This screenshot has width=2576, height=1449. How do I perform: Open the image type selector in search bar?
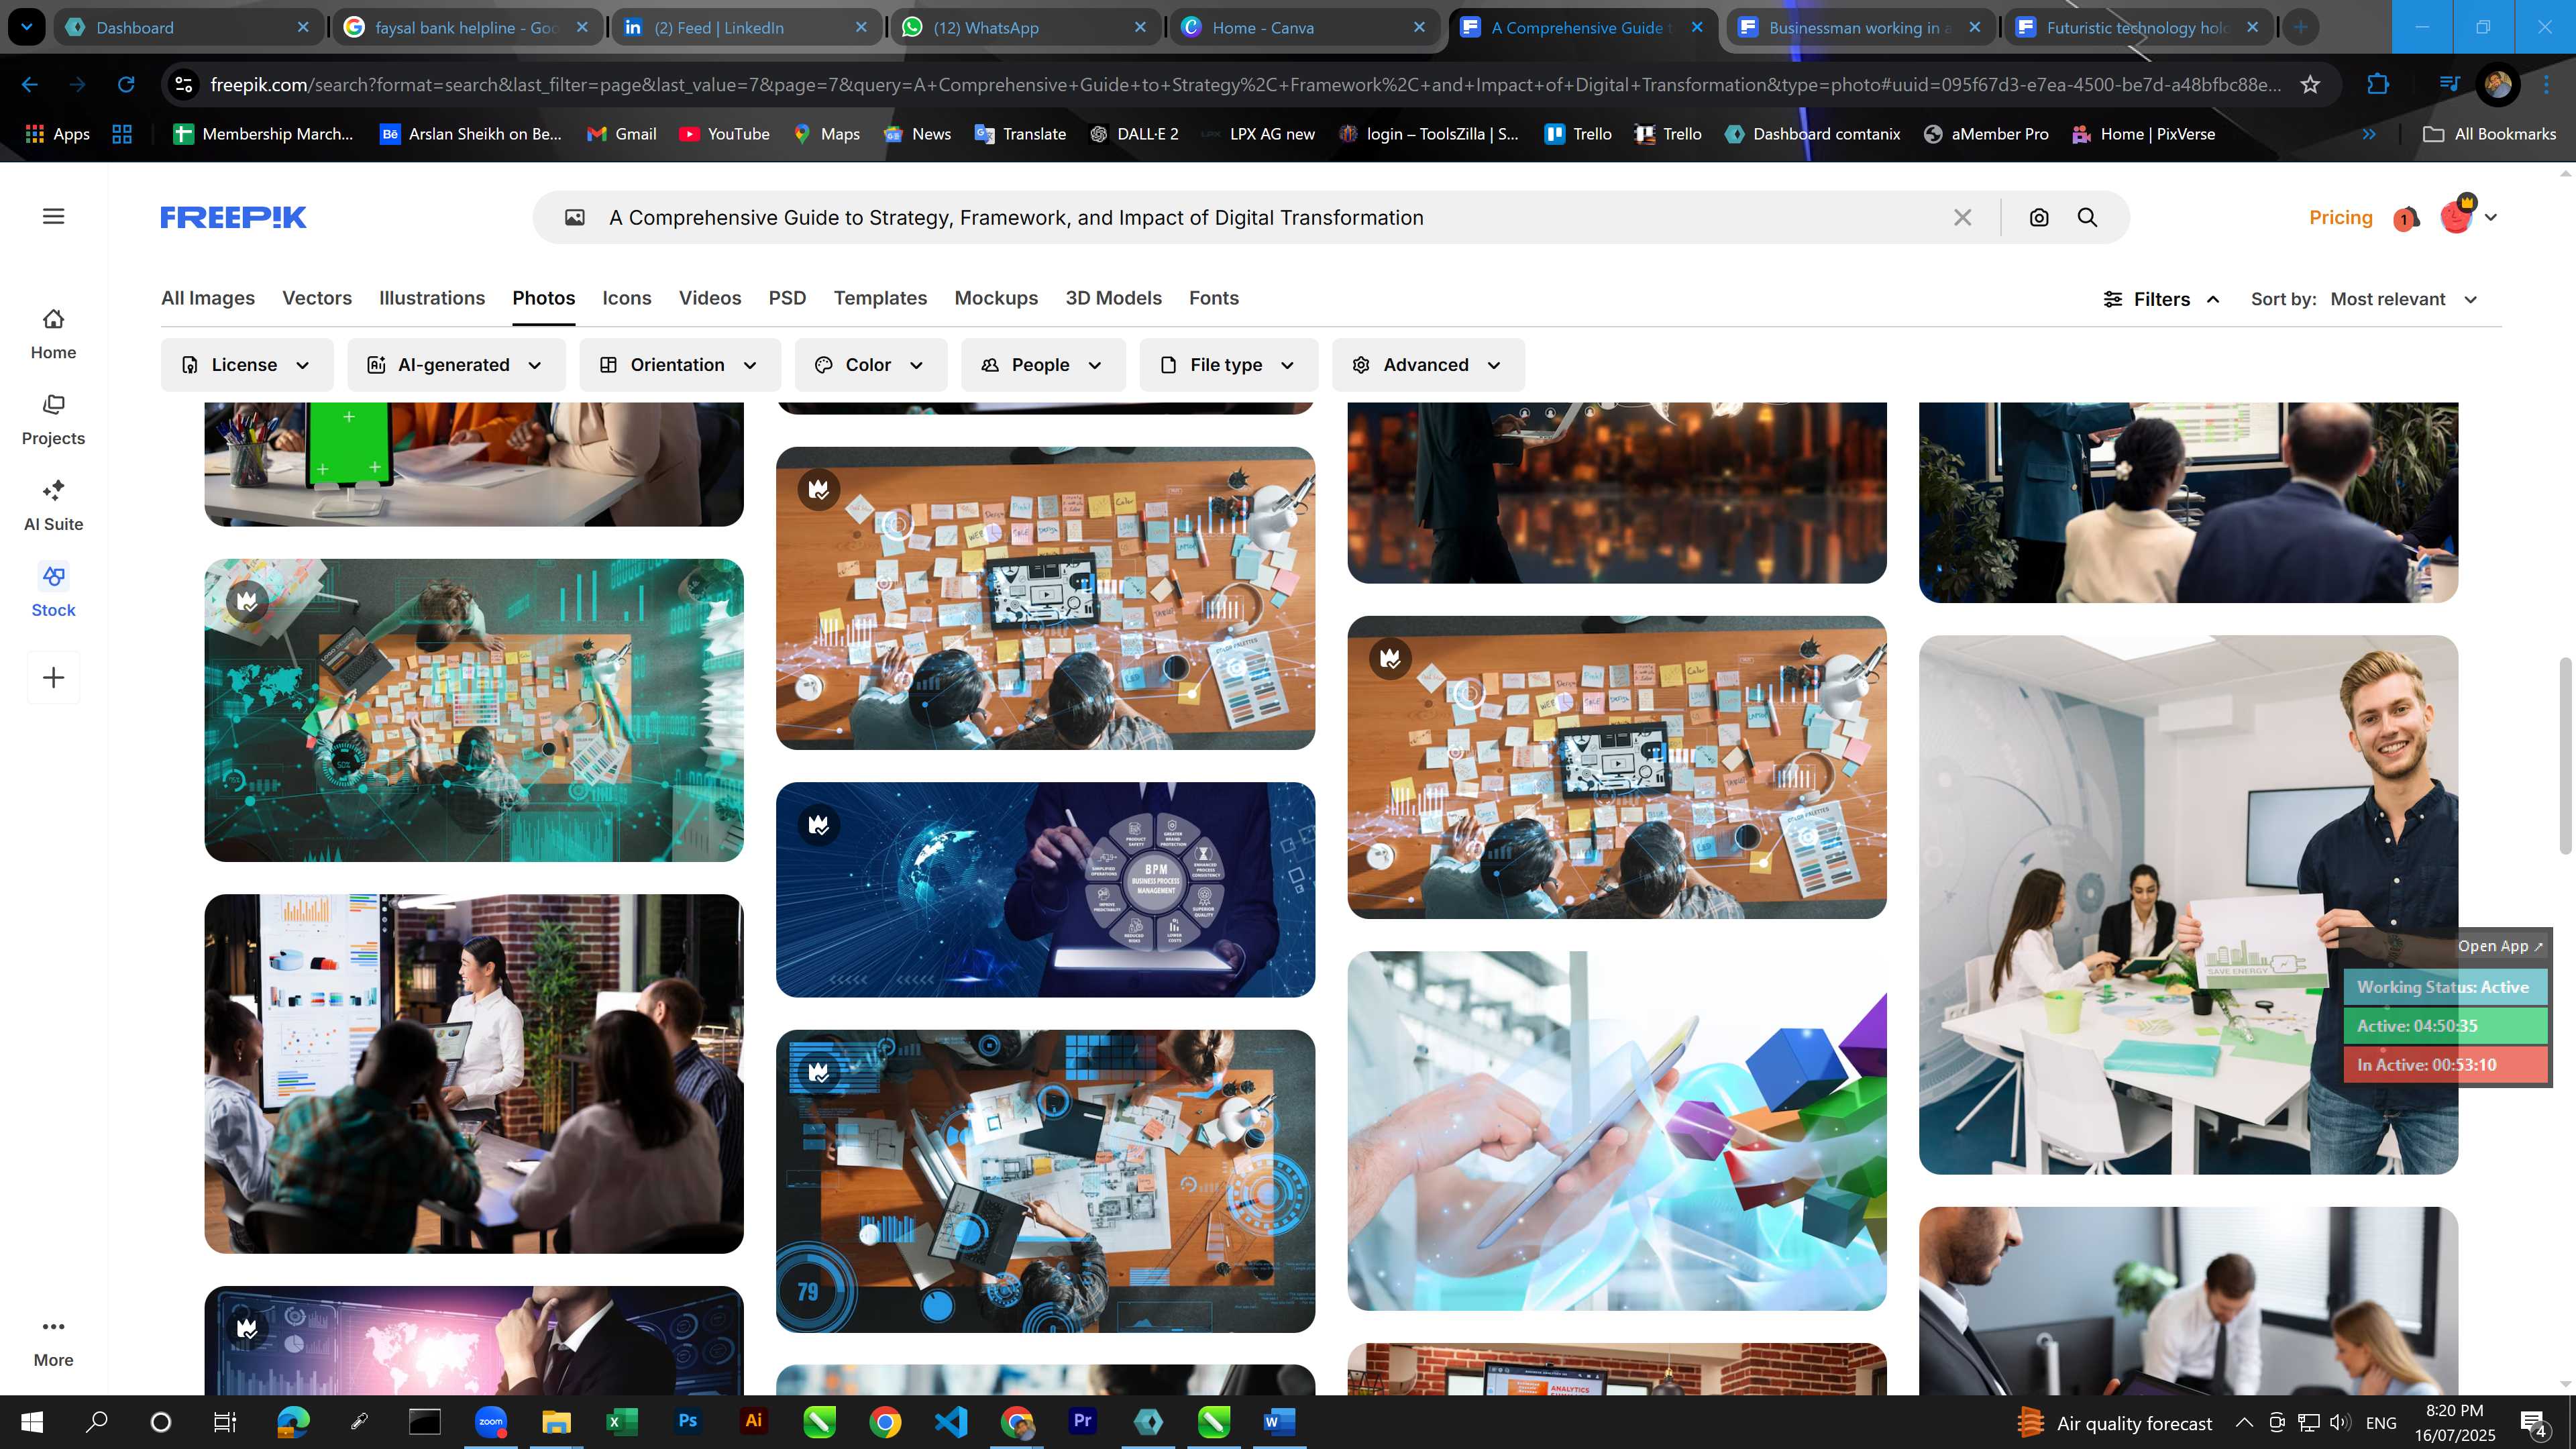[575, 217]
